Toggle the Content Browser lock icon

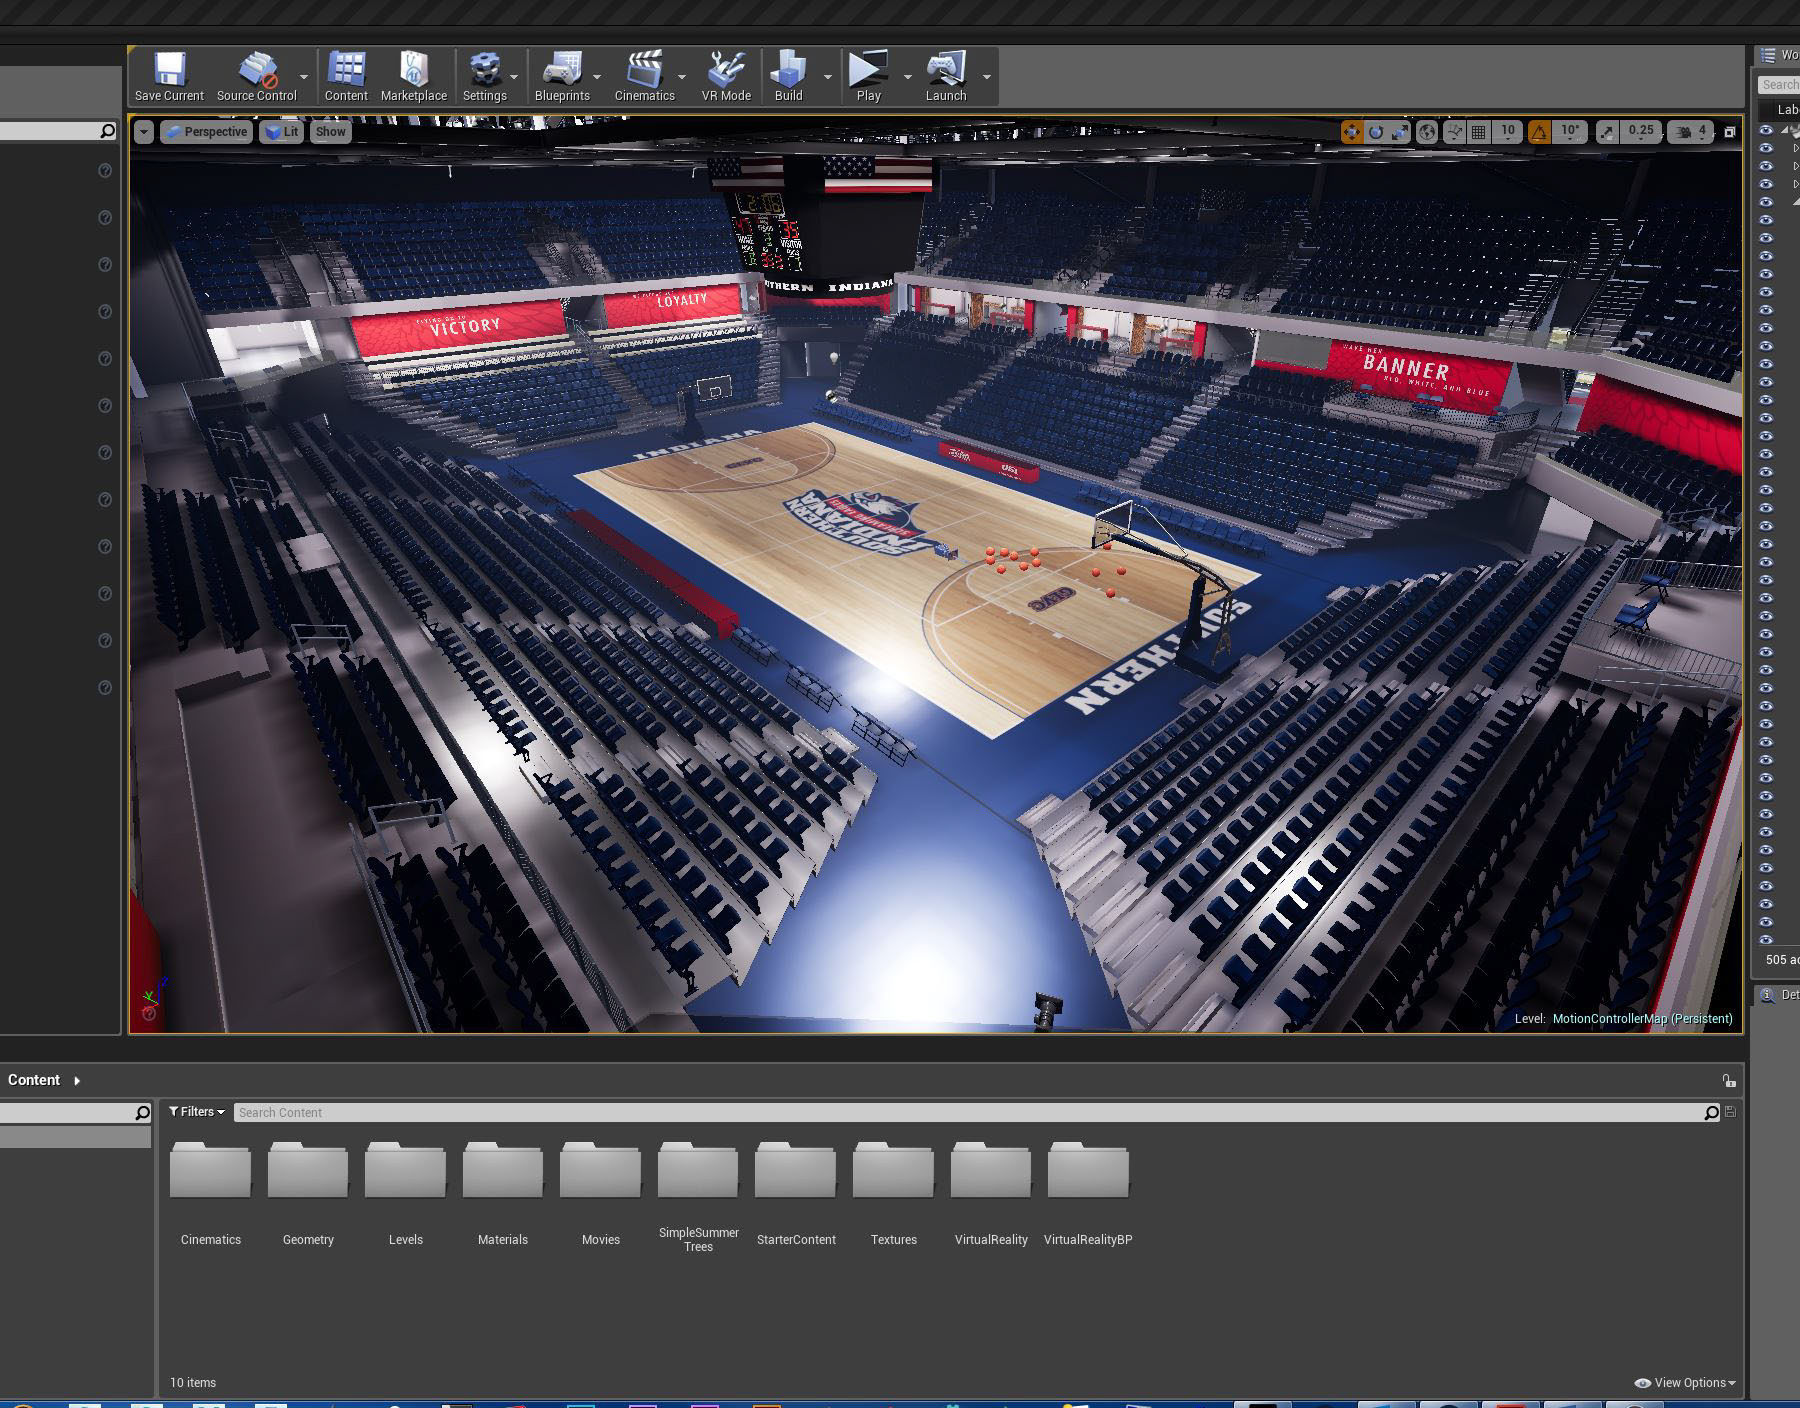click(x=1729, y=1081)
